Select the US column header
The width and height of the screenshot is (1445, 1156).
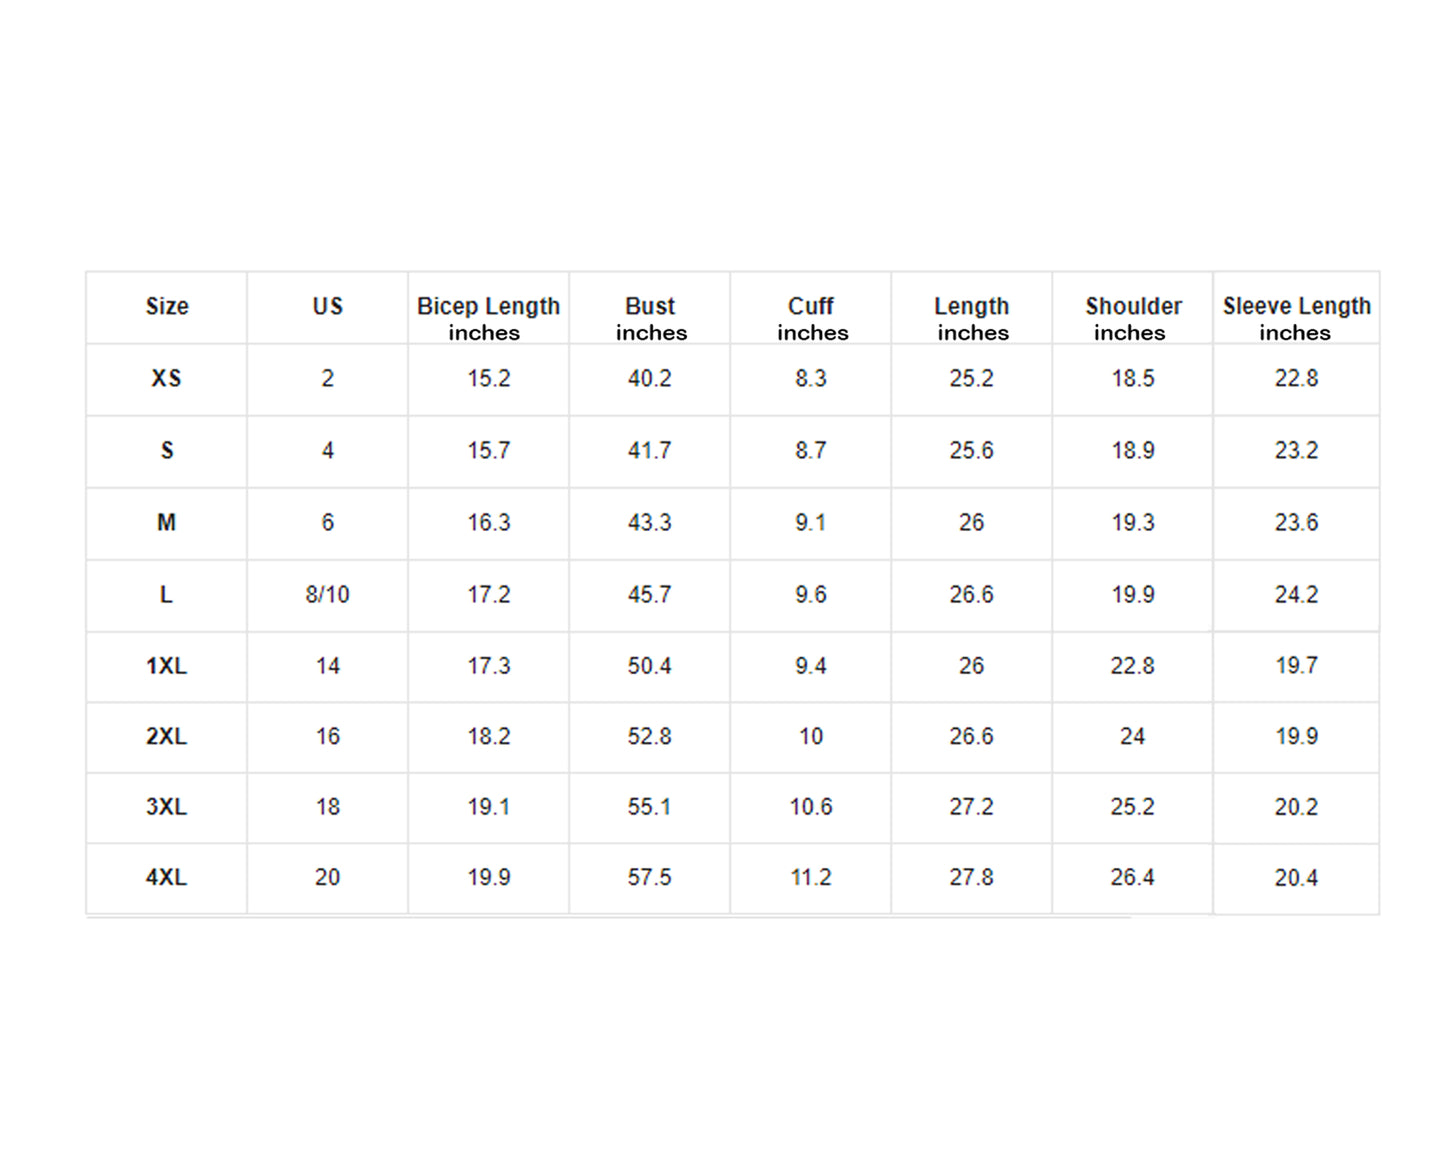pyautogui.click(x=328, y=307)
